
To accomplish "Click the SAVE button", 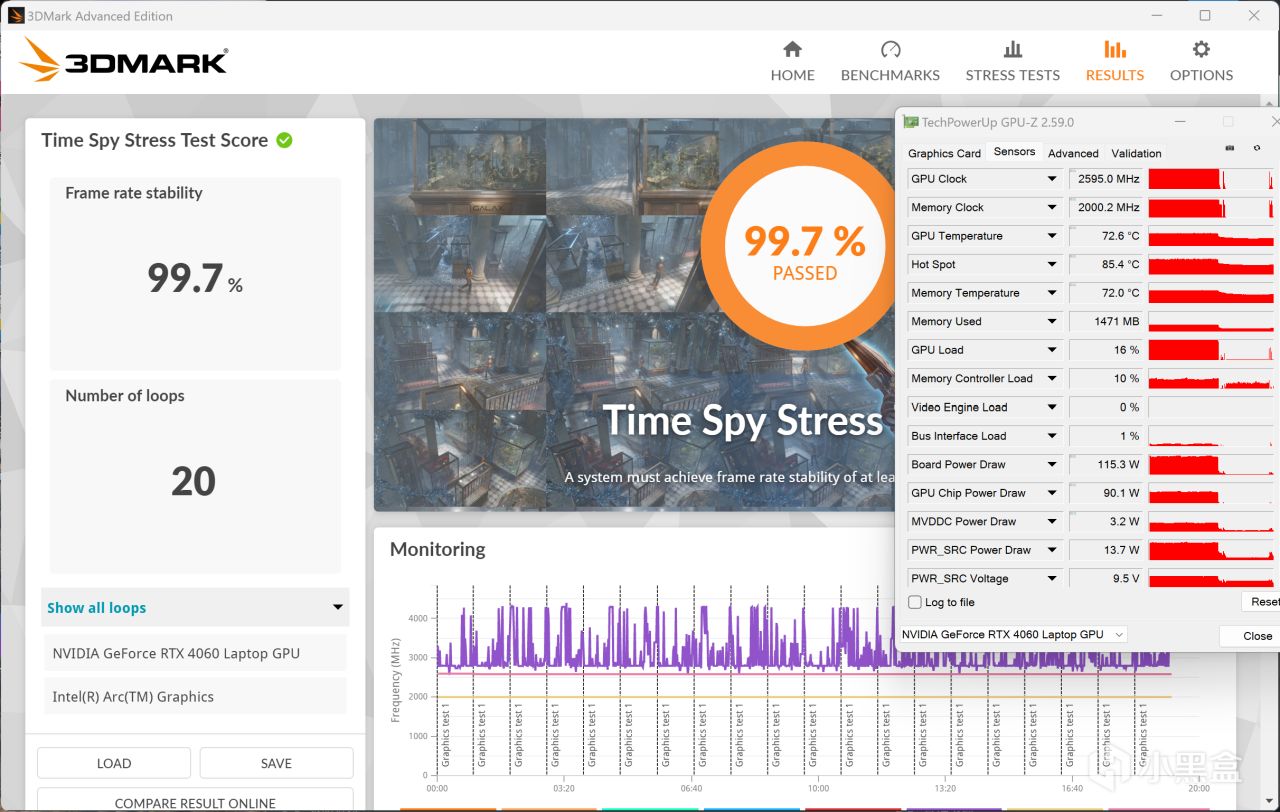I will tap(276, 763).
